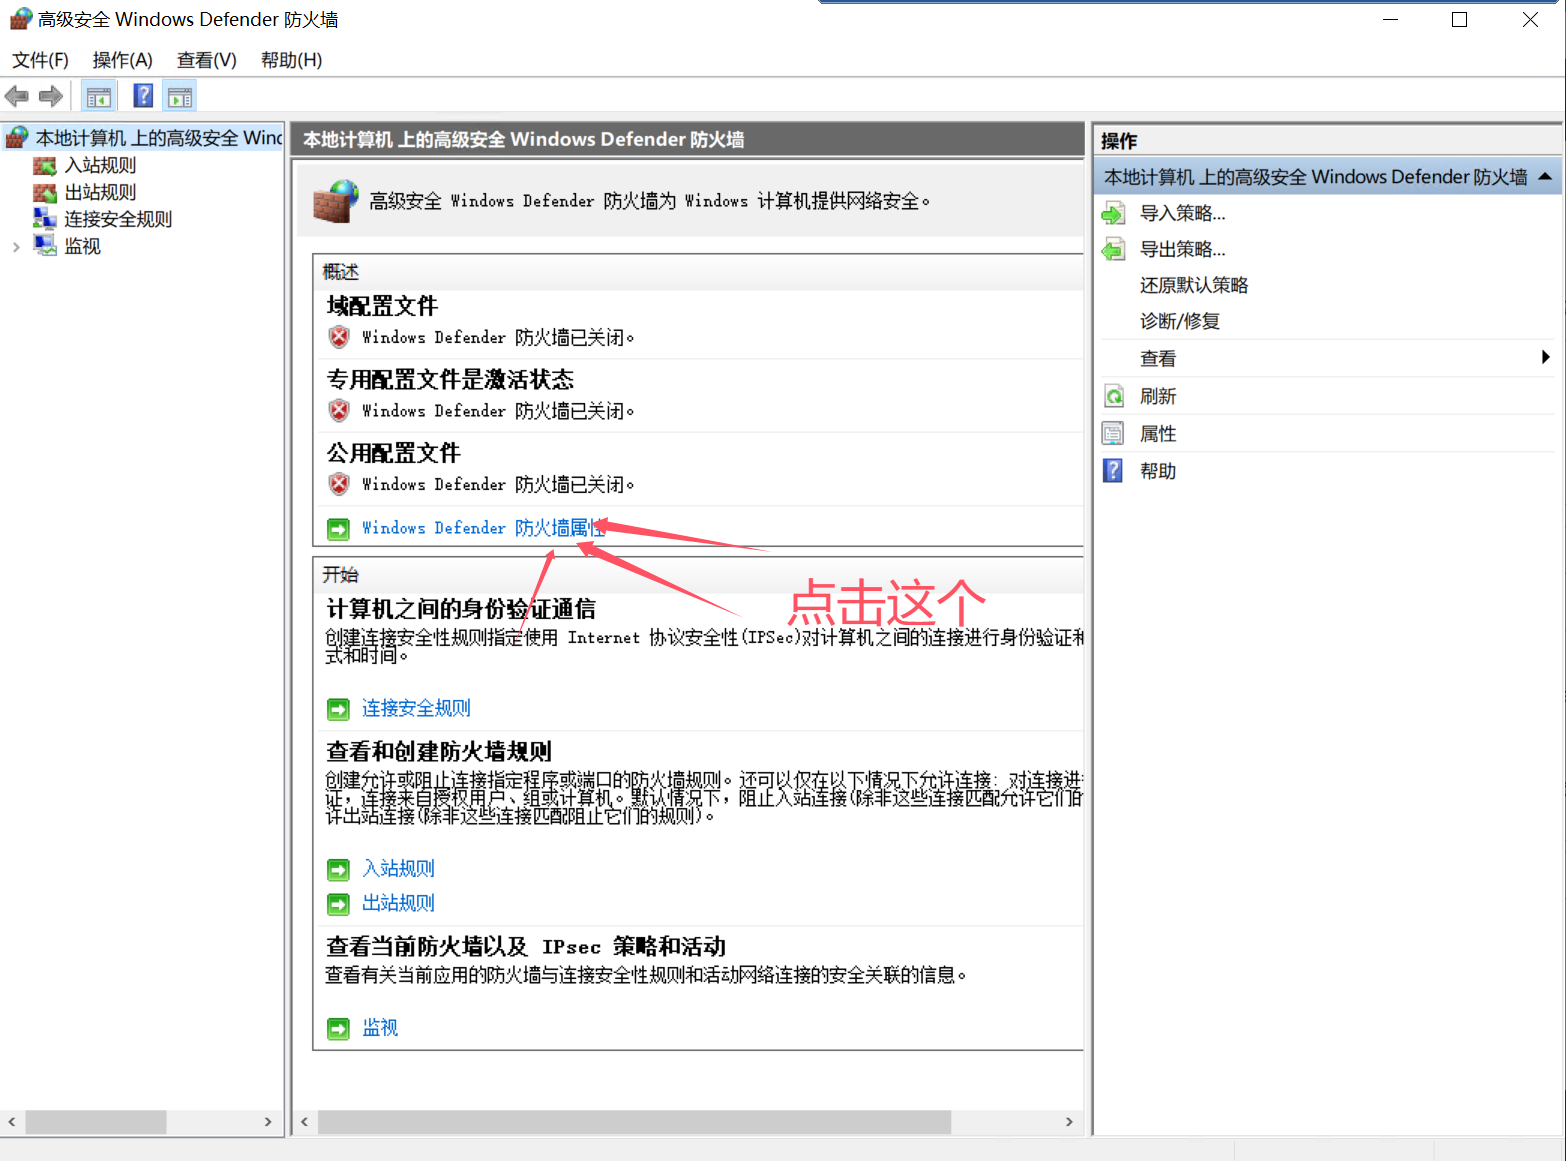
Task: Open the 监视 link at the bottom
Action: (380, 1027)
